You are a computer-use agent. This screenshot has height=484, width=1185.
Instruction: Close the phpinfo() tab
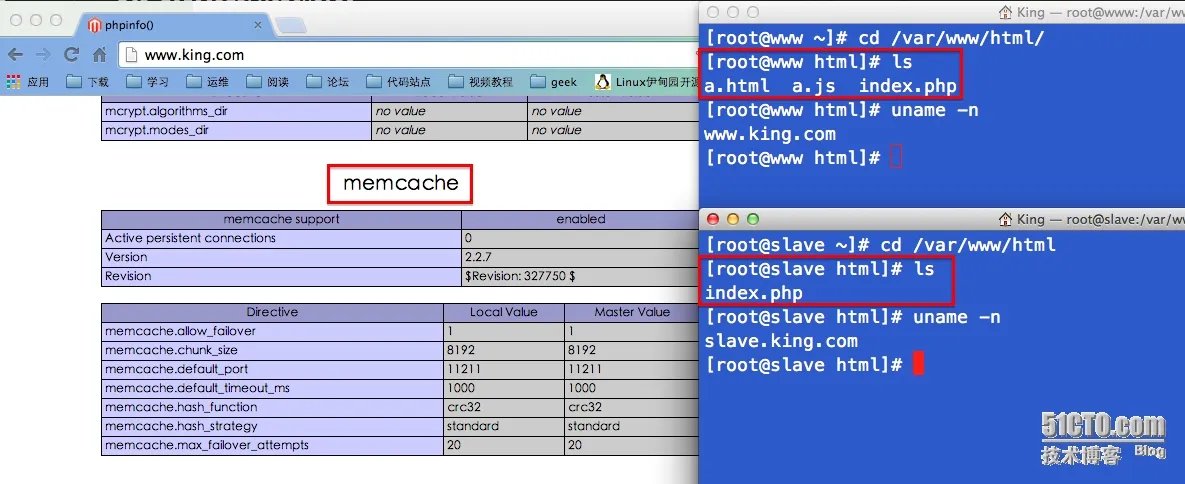pyautogui.click(x=258, y=25)
